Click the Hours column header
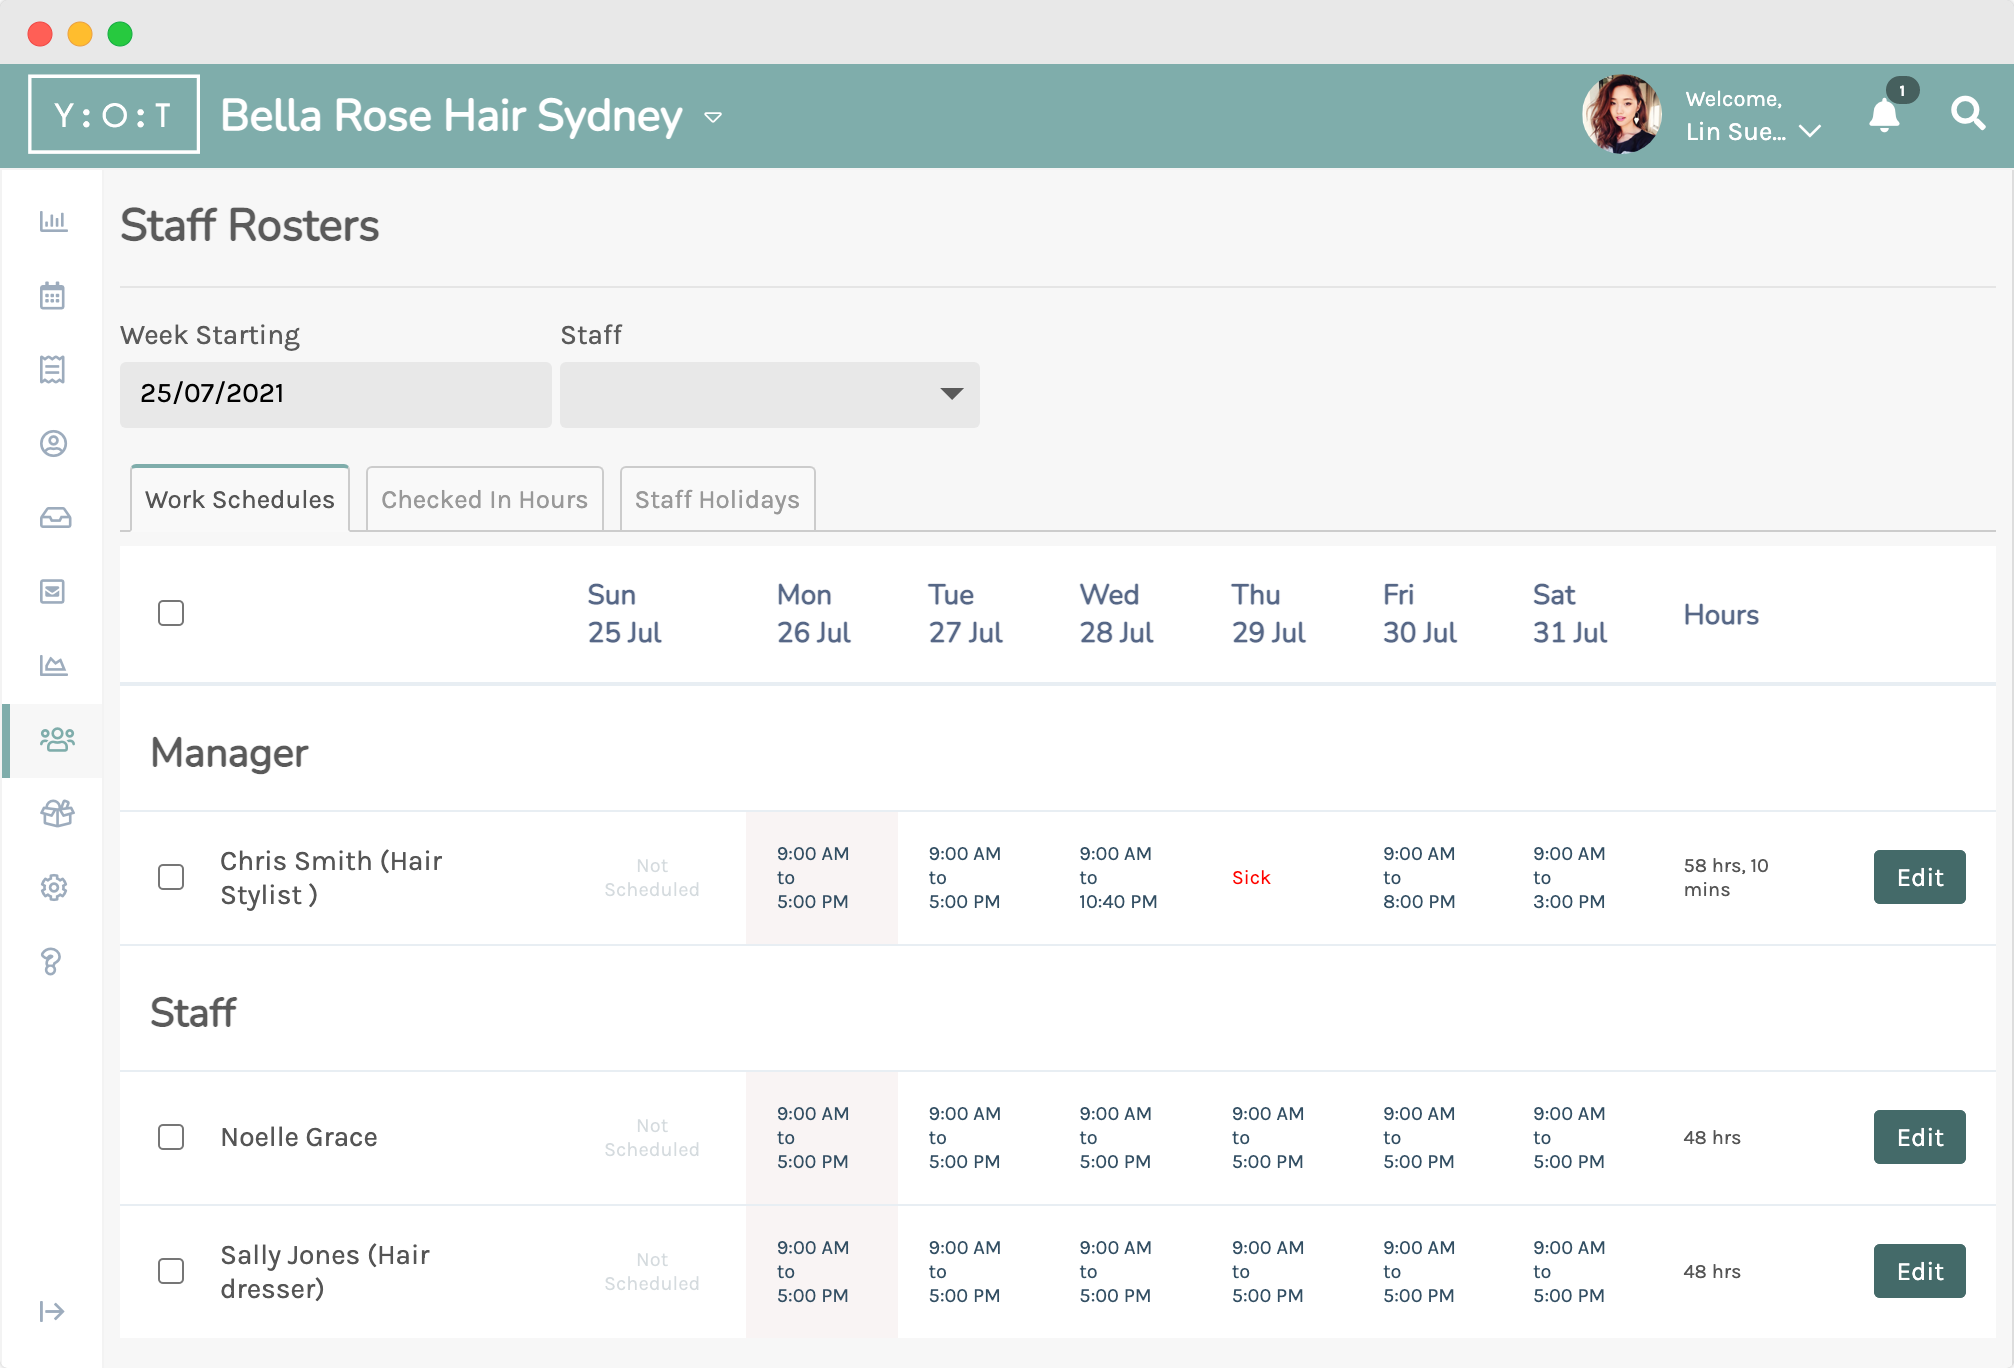The height and width of the screenshot is (1368, 2014). point(1721,614)
